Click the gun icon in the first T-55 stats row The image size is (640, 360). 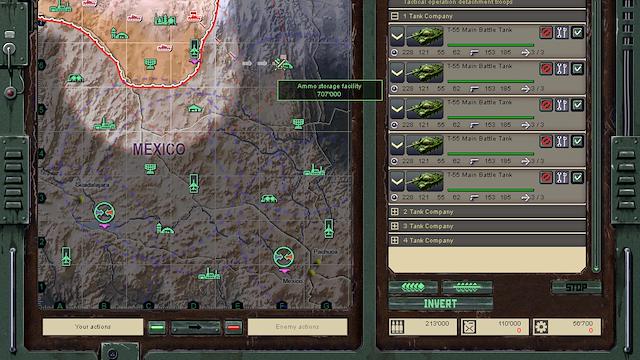pyautogui.click(x=474, y=53)
